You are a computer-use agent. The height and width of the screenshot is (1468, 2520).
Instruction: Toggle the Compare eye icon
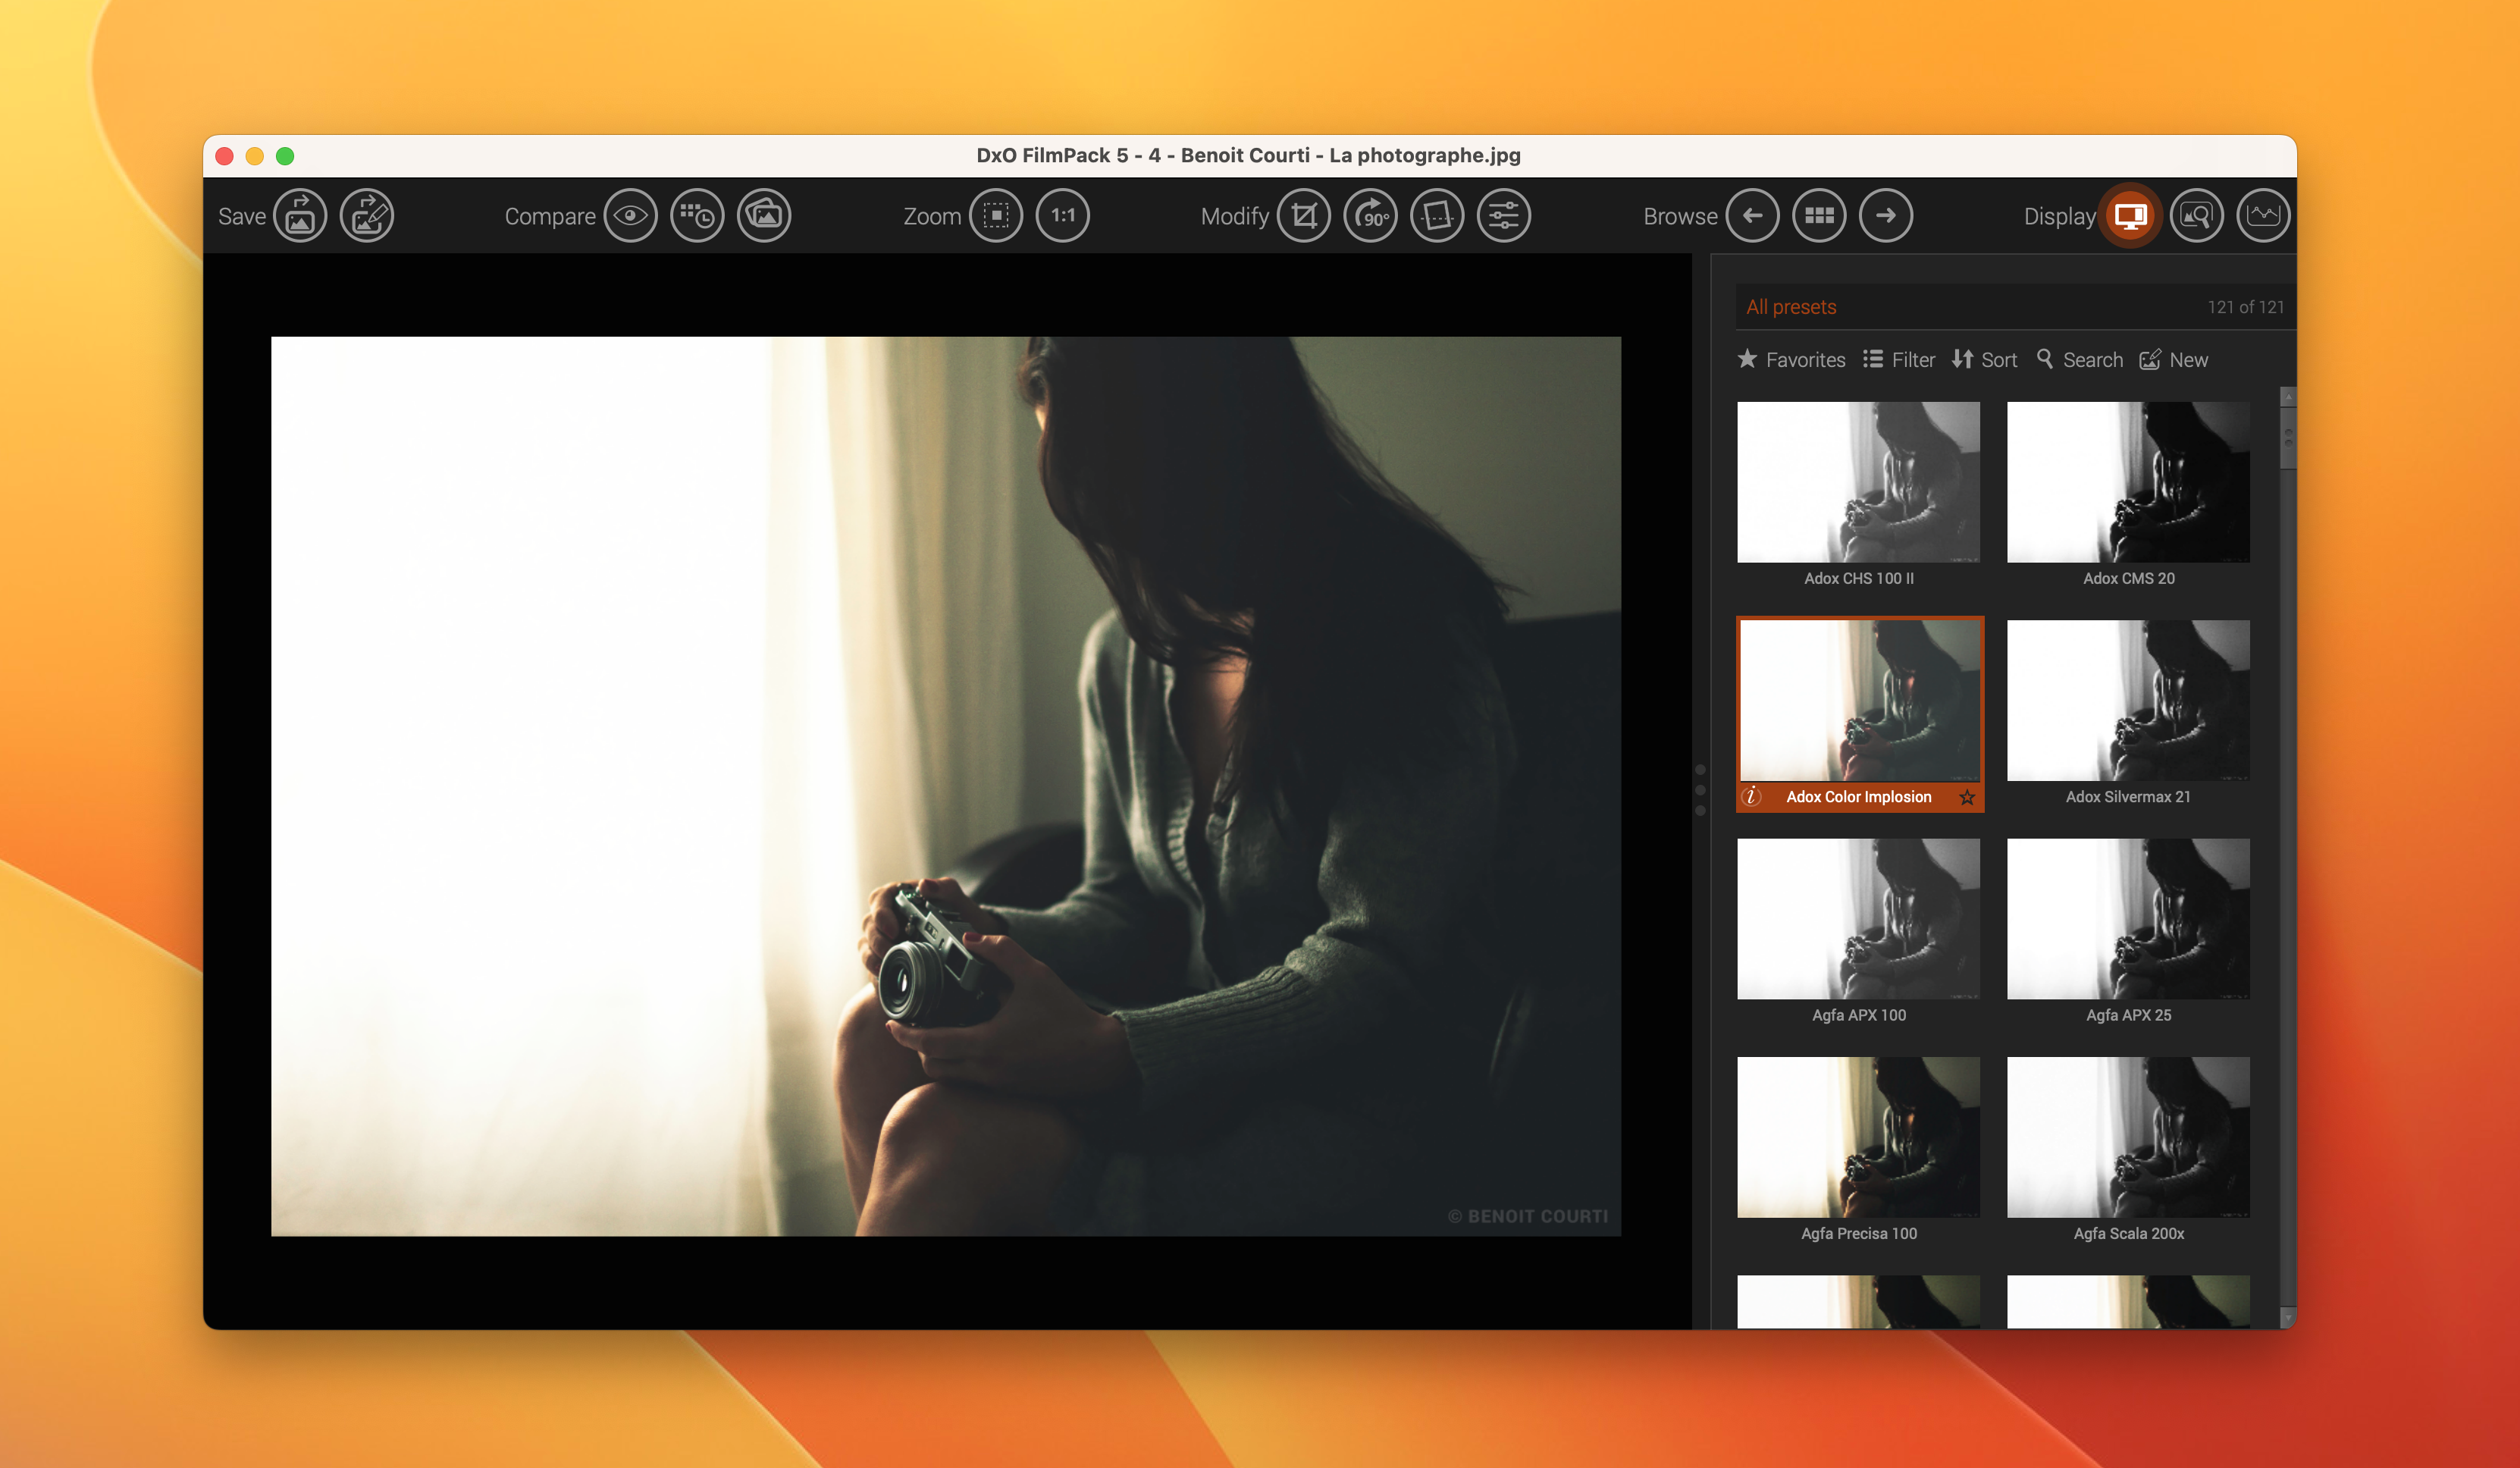pos(630,216)
